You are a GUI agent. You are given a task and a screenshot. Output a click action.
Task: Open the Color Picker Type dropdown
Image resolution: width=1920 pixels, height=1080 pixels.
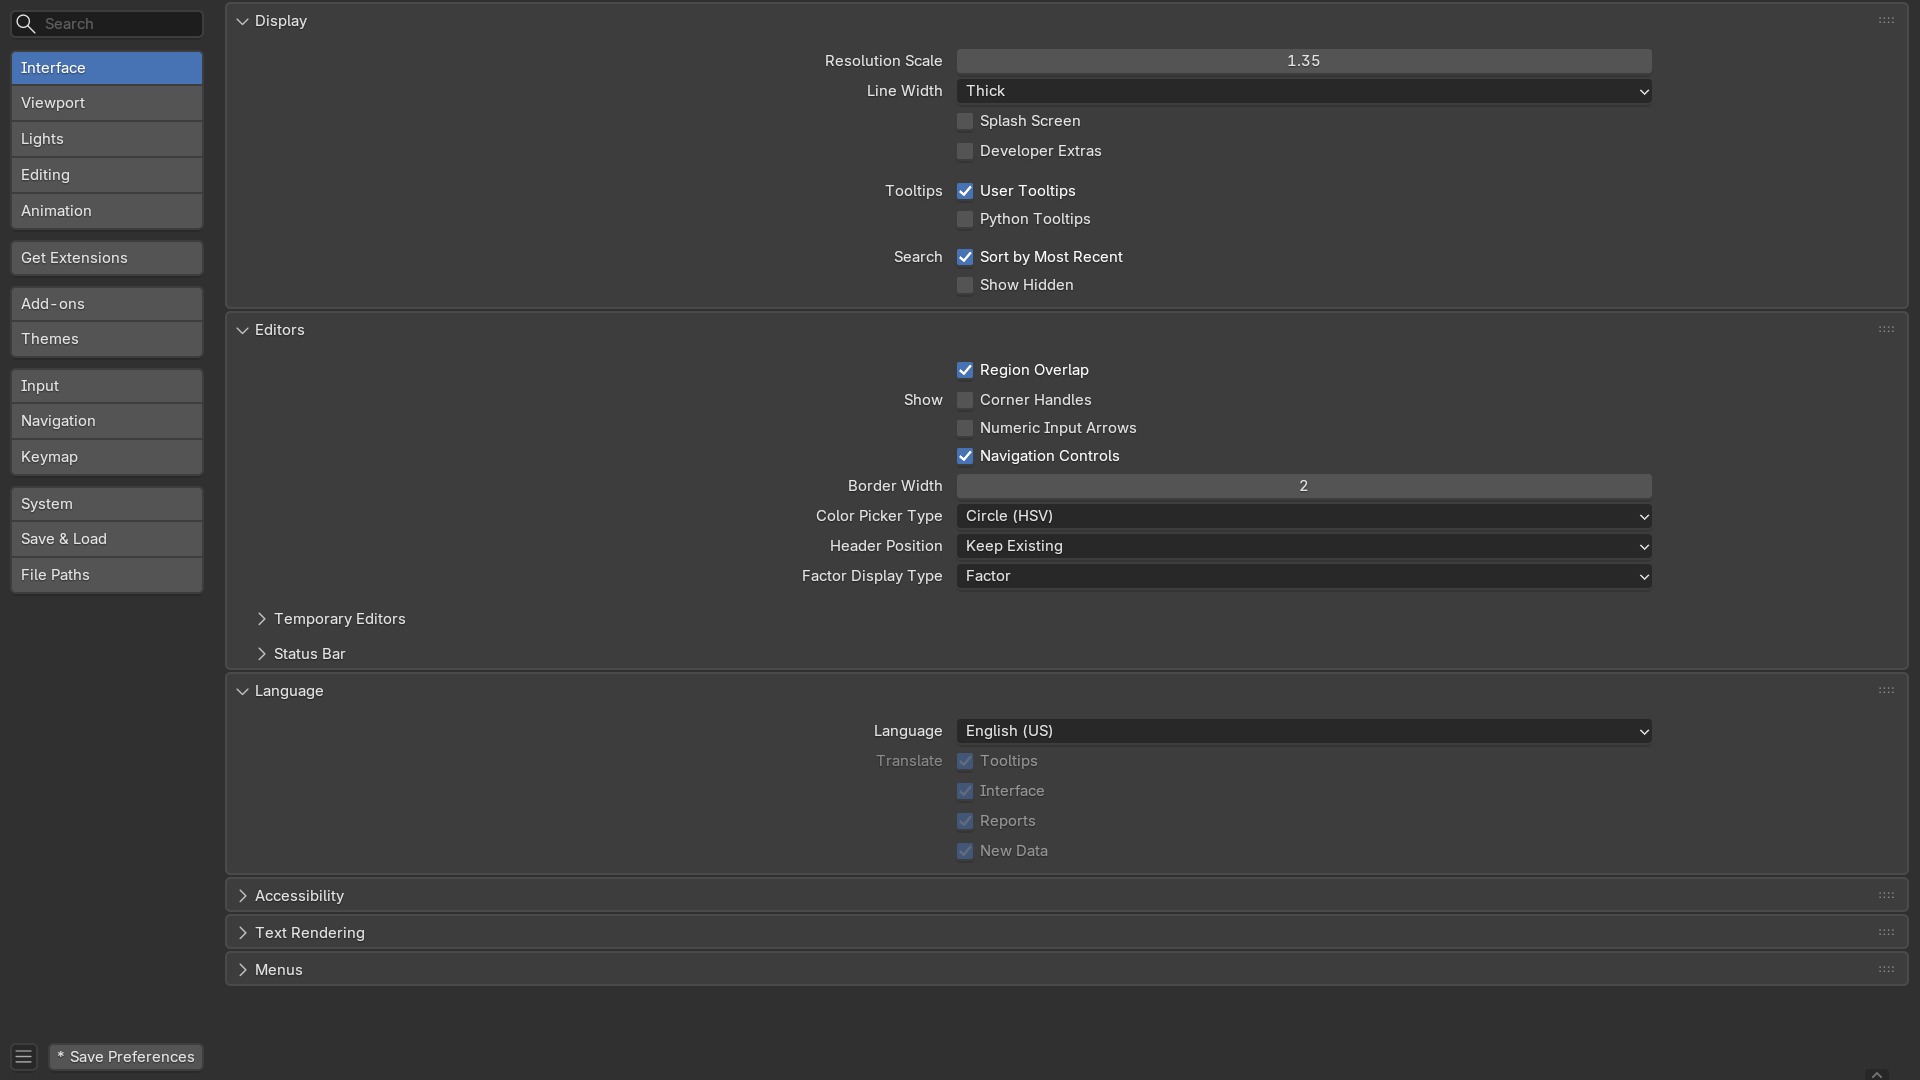tap(1304, 516)
